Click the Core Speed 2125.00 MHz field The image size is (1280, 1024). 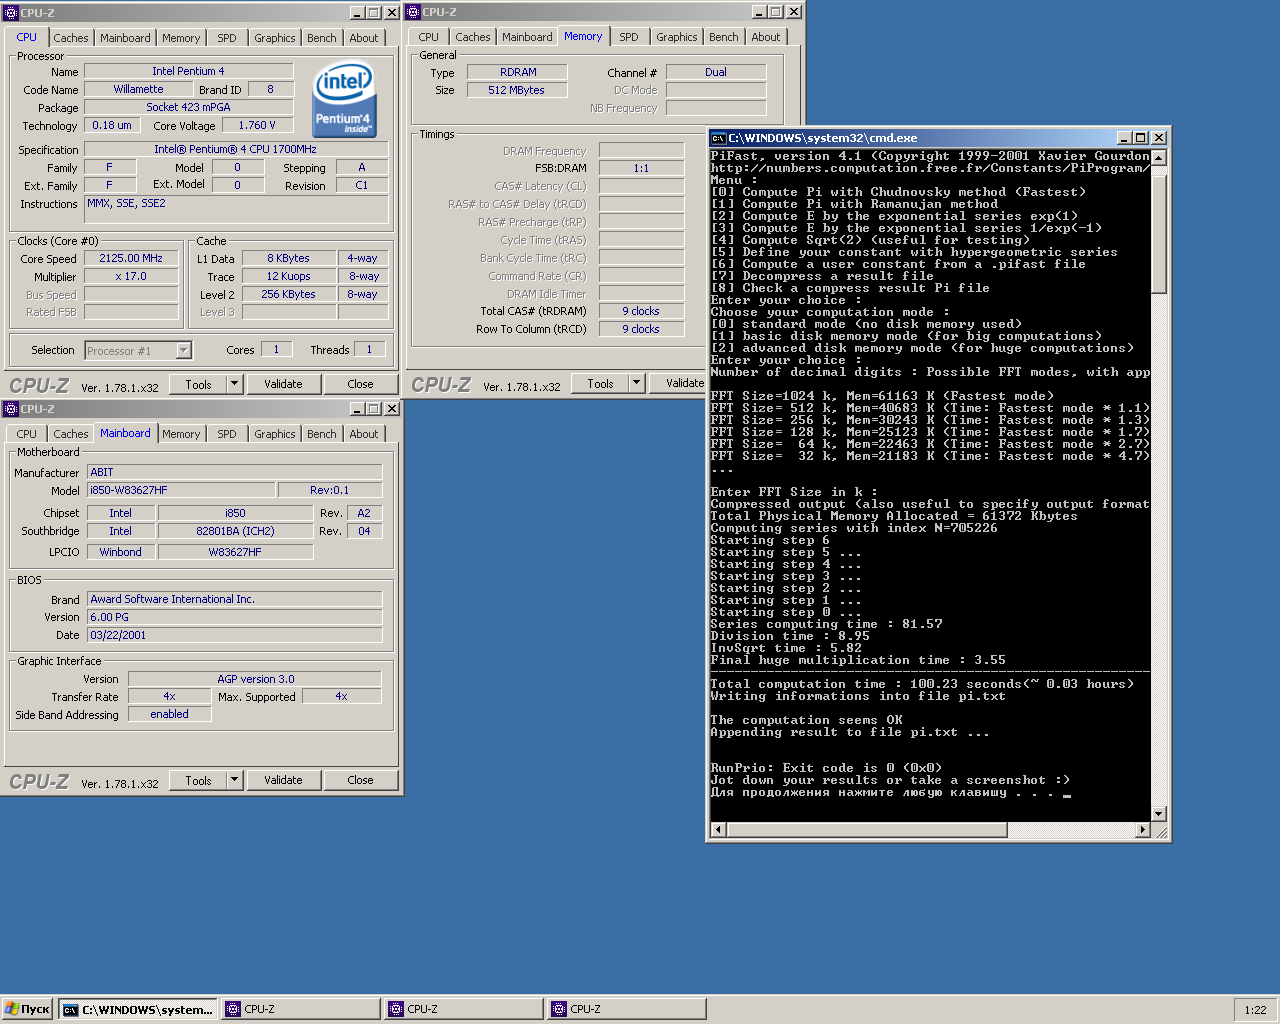pos(131,258)
